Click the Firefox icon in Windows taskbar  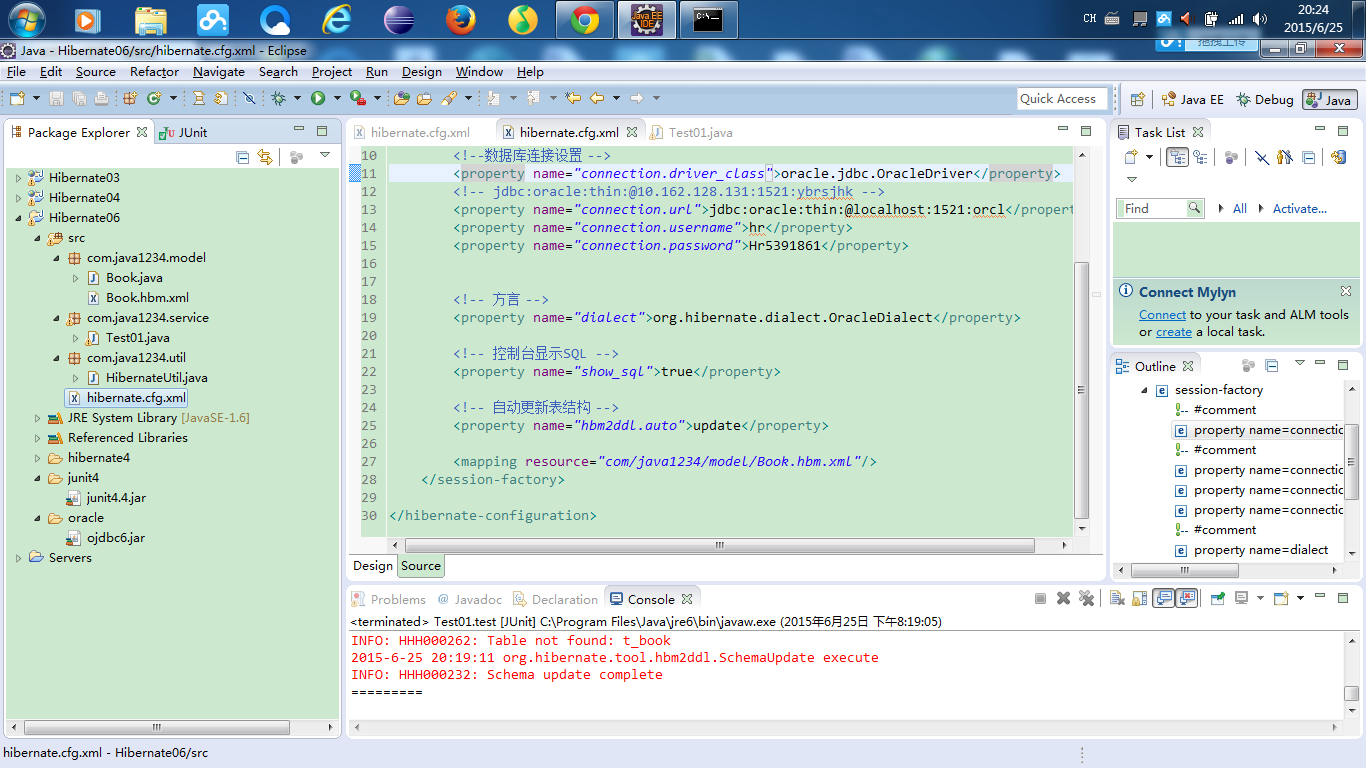[461, 19]
